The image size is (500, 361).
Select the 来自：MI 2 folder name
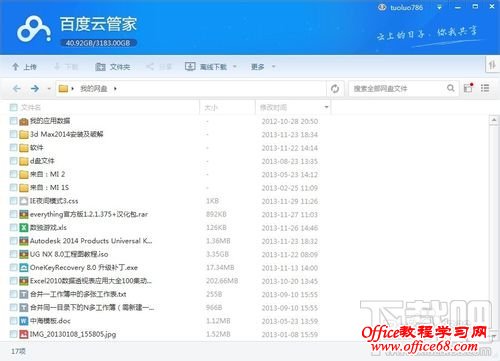[47, 174]
